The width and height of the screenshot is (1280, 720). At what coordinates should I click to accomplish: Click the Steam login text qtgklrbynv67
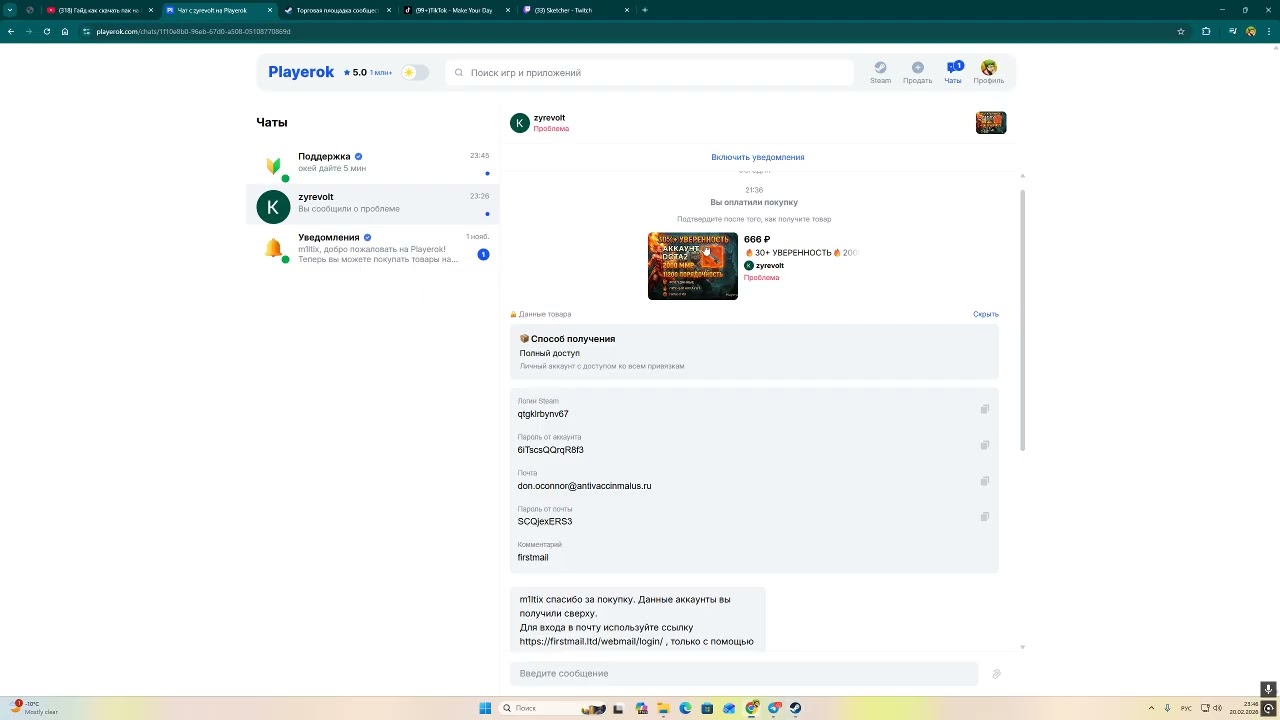(543, 414)
